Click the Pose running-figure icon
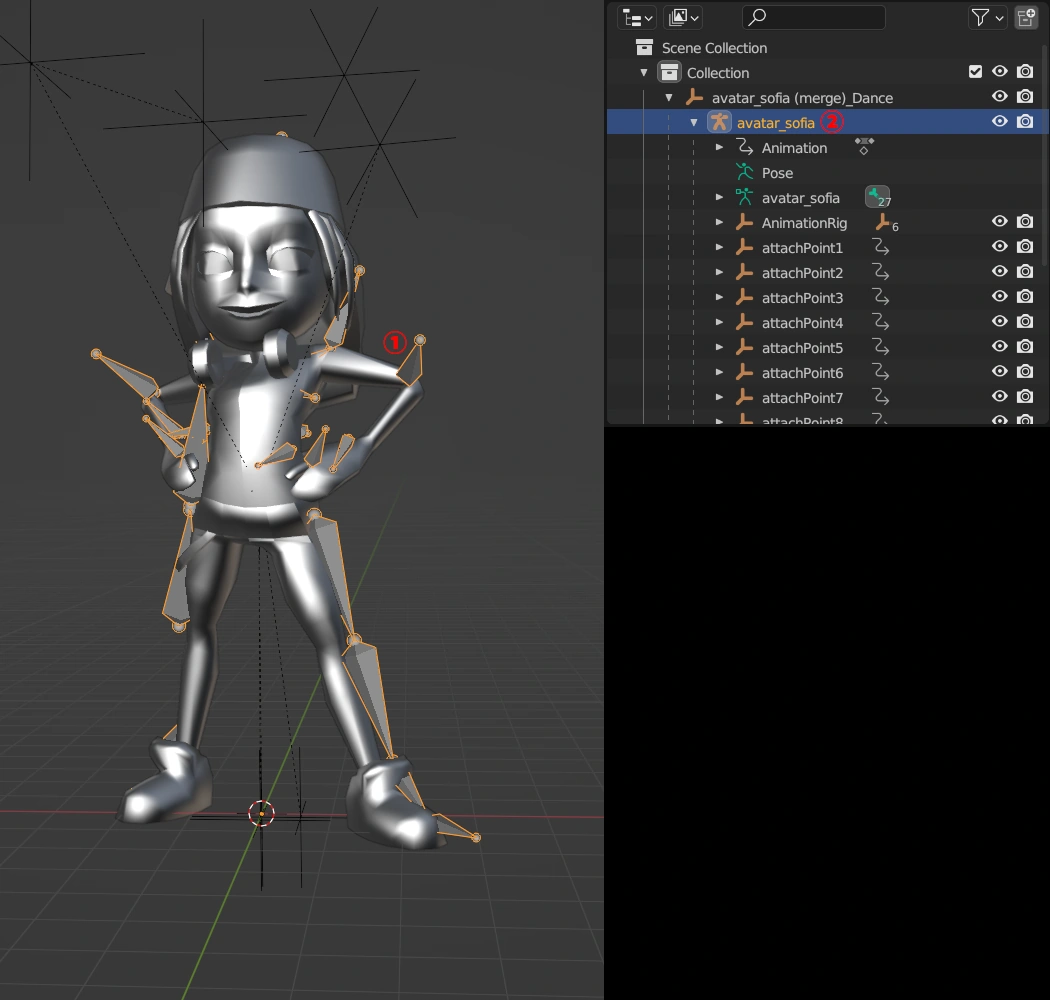1050x1000 pixels. tap(744, 173)
